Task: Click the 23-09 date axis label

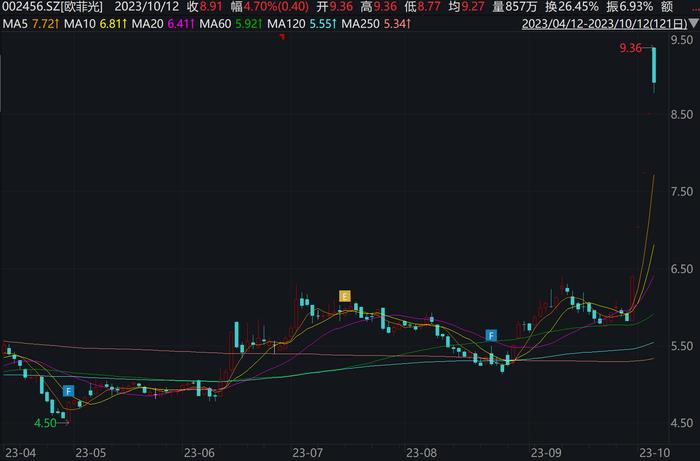Action: [546, 453]
